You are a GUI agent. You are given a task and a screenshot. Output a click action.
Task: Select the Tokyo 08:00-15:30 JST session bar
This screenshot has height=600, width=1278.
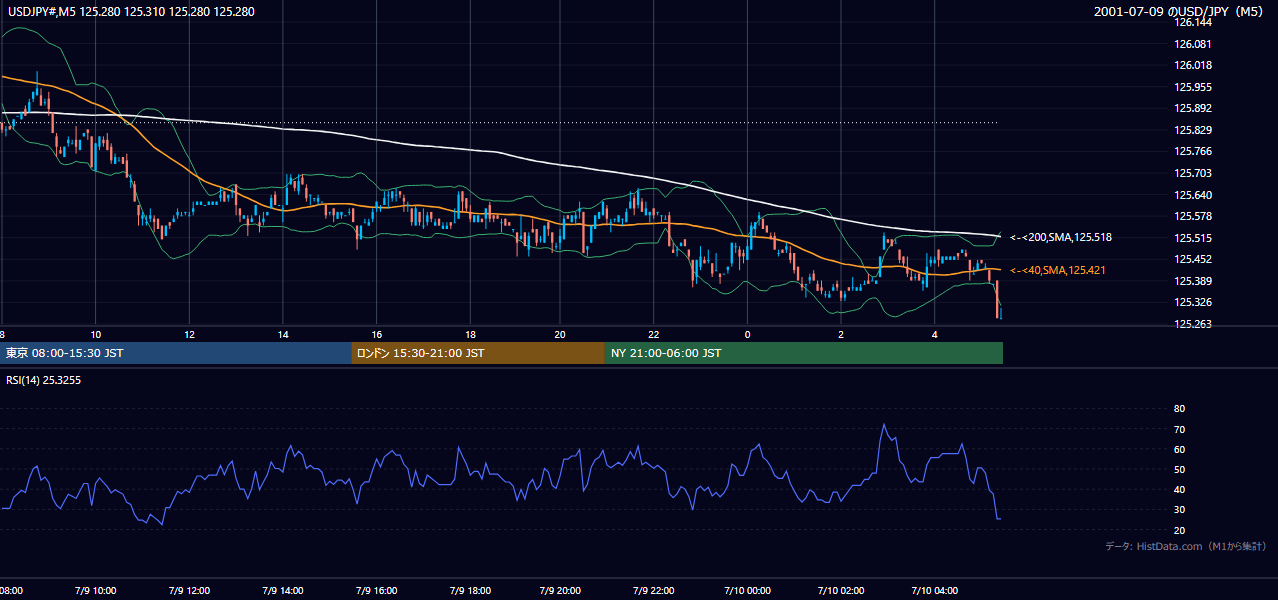175,353
